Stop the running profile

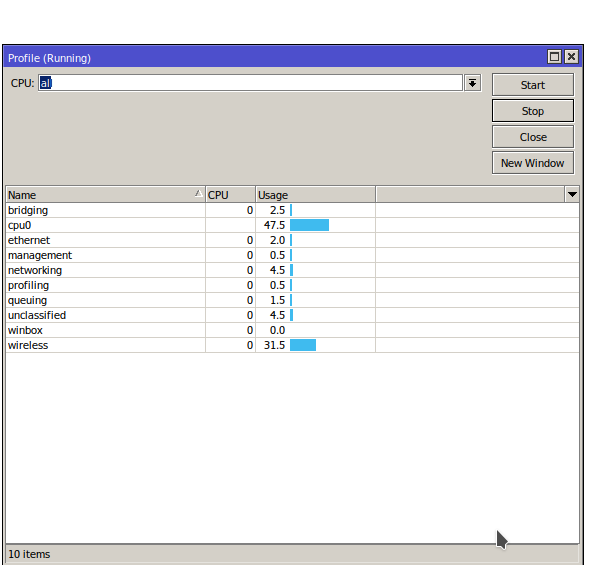(x=533, y=111)
